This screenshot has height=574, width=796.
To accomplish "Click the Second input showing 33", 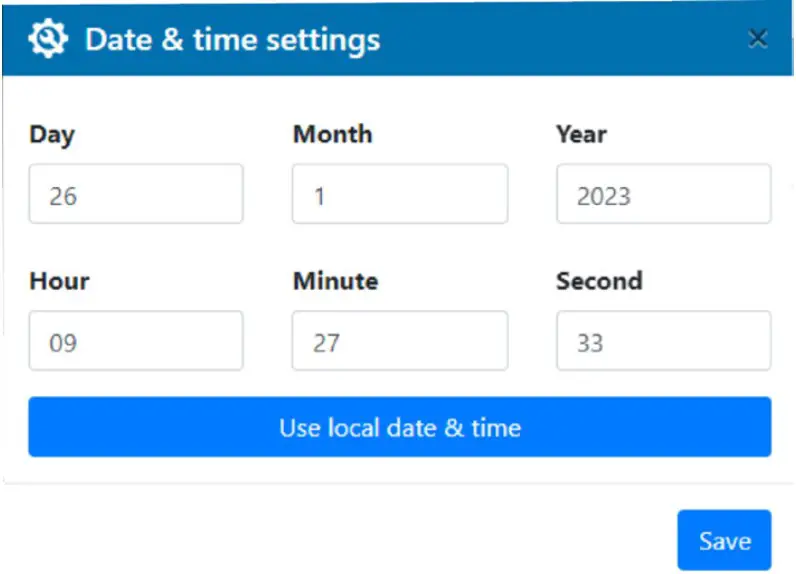I will pos(663,342).
